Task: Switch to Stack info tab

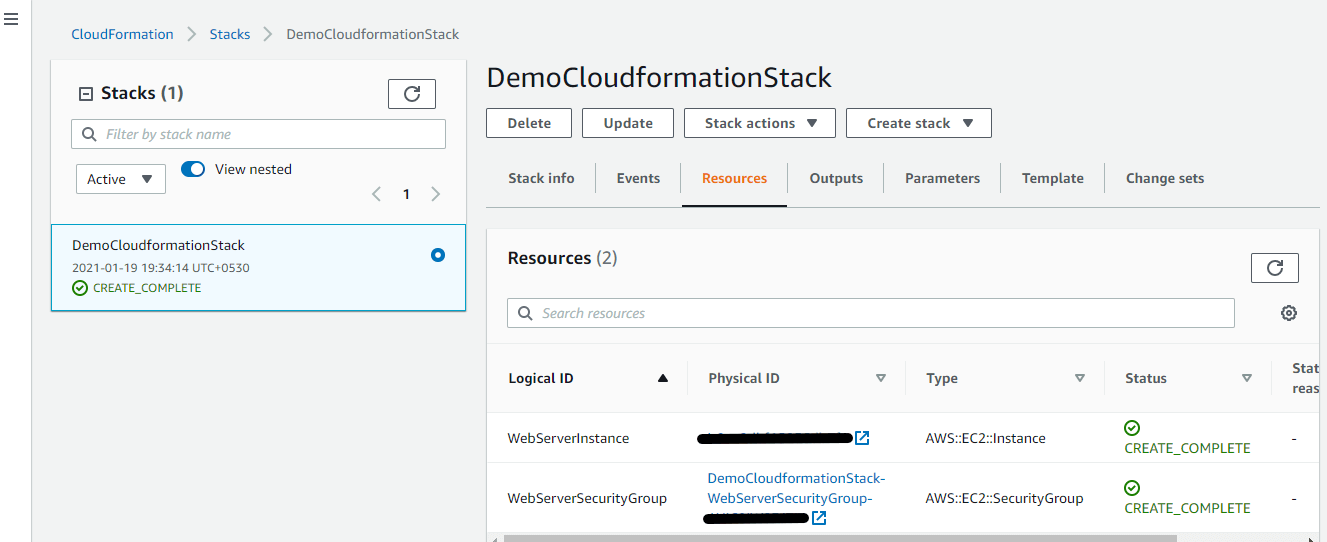Action: (541, 178)
